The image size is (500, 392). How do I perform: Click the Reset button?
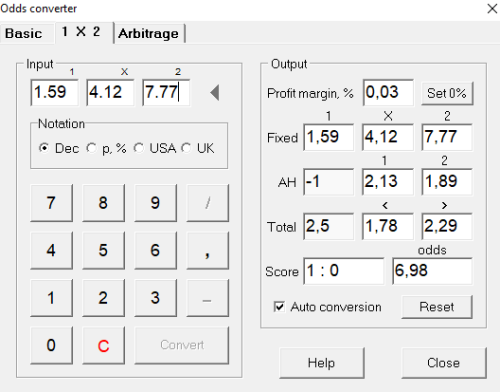[437, 307]
